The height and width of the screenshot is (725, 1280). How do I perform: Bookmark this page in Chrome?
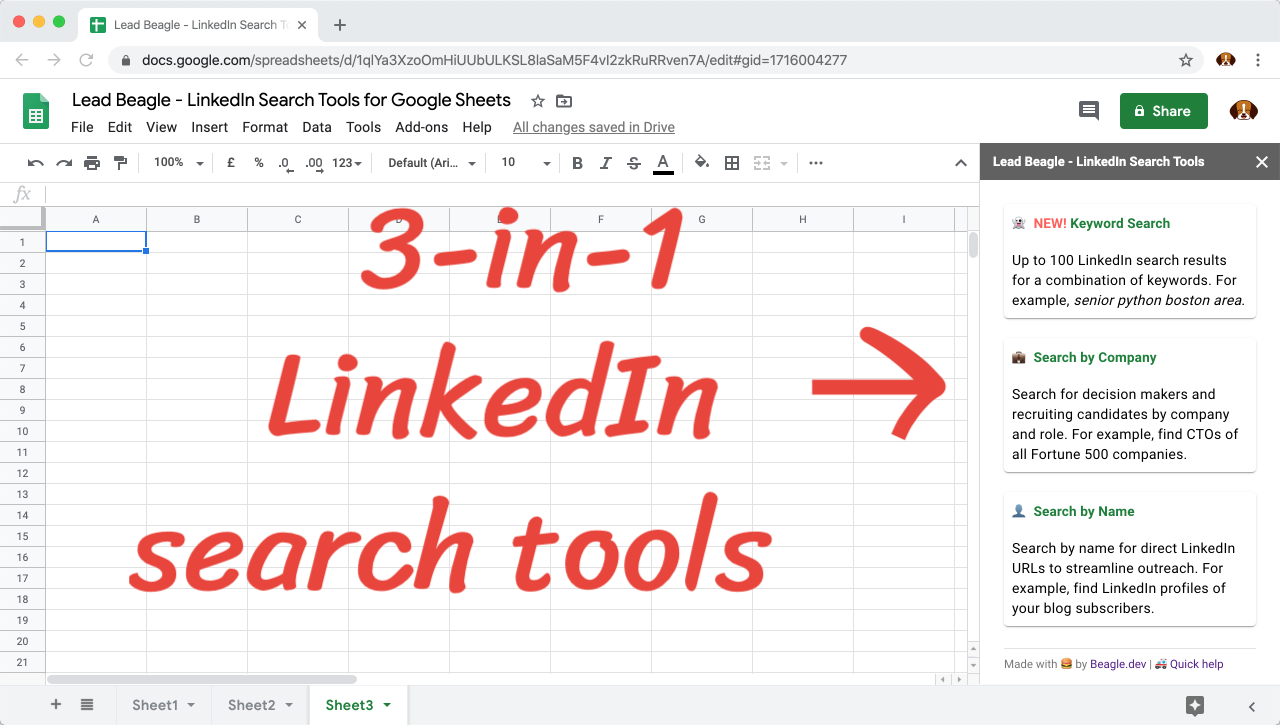coord(1186,60)
